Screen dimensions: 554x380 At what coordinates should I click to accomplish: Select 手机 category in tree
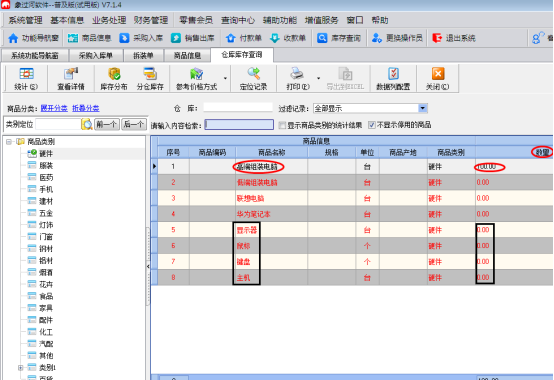tap(46, 189)
